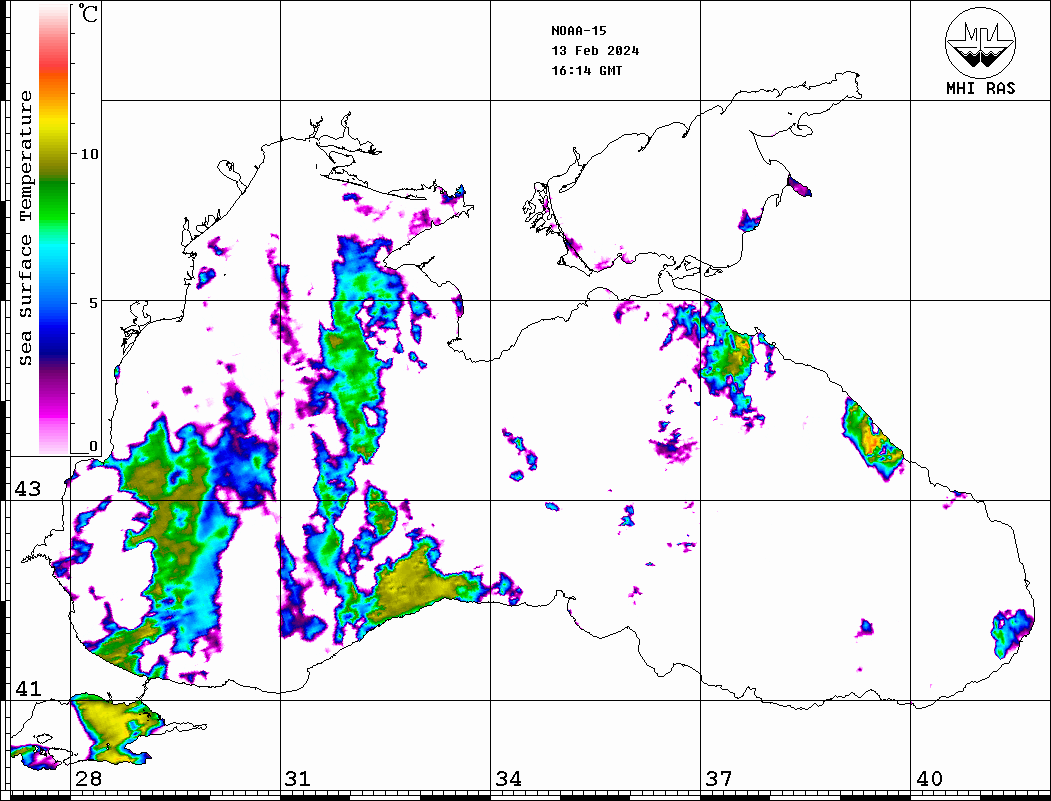Viewport: 1051px width, 801px height.
Task: Click the "10" tick on the temperature scale
Action: click(x=89, y=154)
